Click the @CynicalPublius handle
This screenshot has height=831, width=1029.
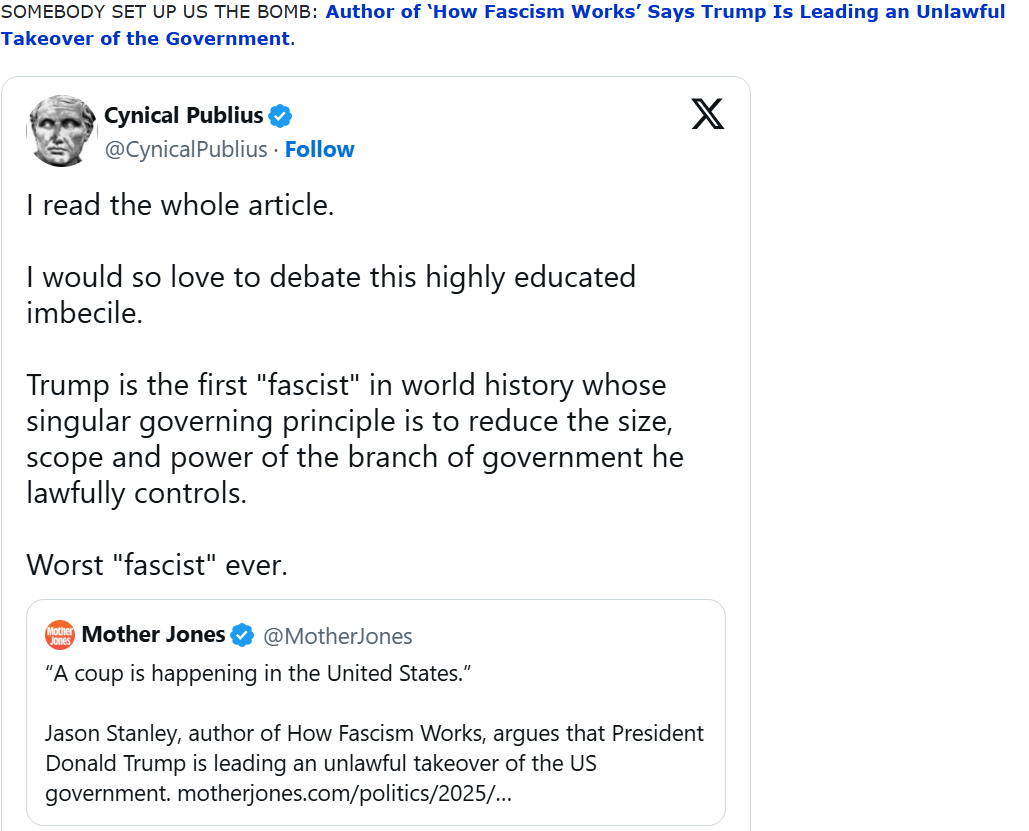point(186,149)
